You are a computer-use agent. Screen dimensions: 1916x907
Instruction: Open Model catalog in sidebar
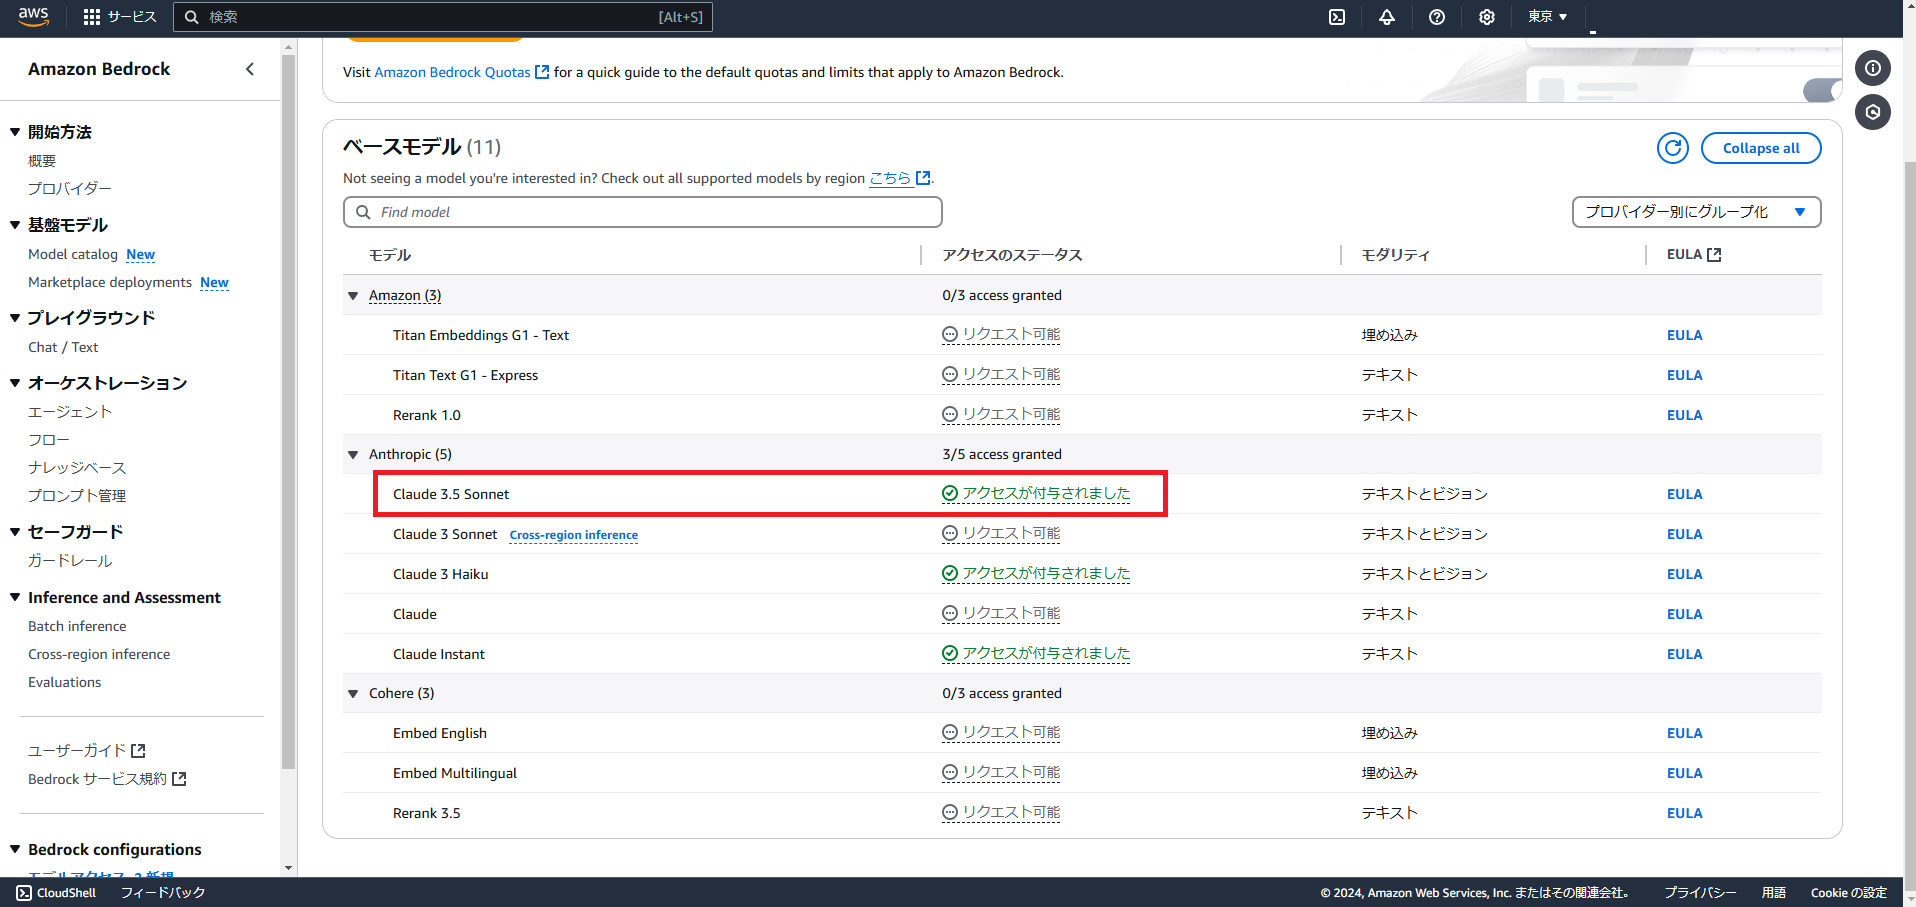(73, 254)
